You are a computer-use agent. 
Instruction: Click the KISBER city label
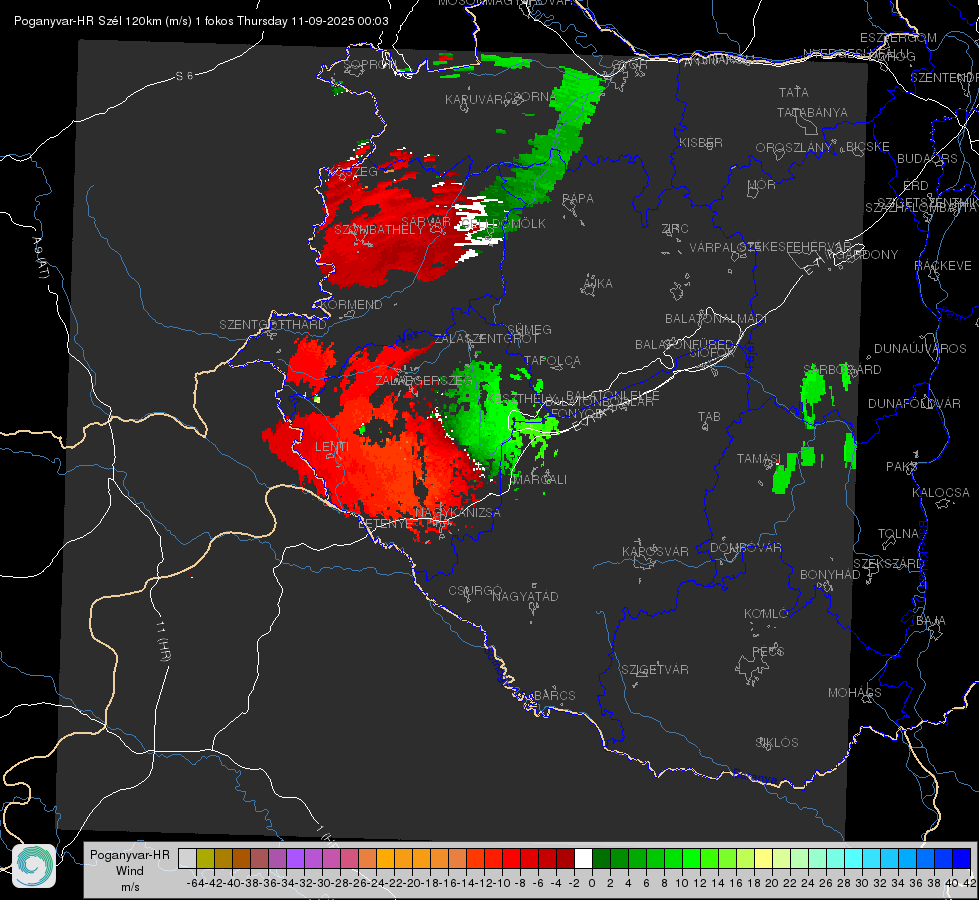pyautogui.click(x=701, y=142)
